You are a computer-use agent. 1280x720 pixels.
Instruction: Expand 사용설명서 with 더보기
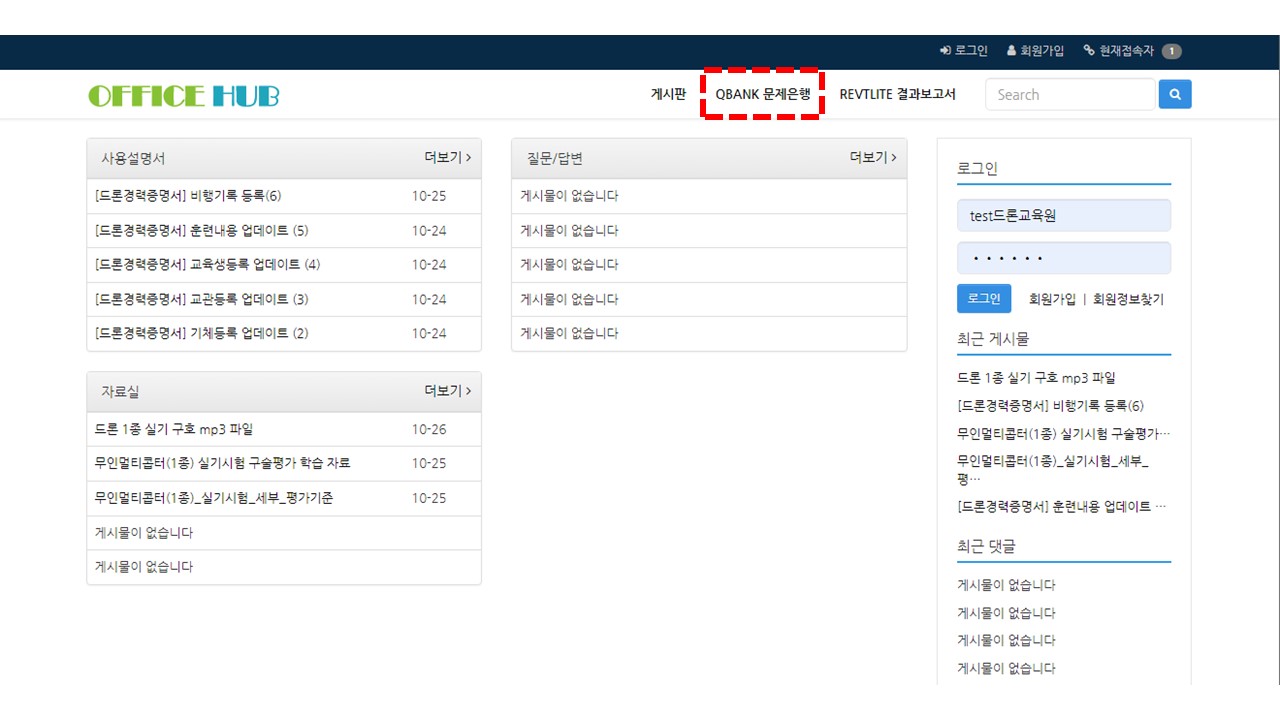pyautogui.click(x=447, y=158)
